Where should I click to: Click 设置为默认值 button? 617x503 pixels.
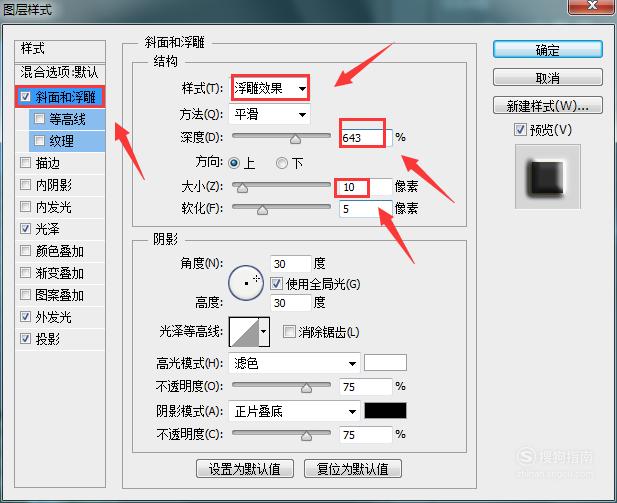[245, 469]
